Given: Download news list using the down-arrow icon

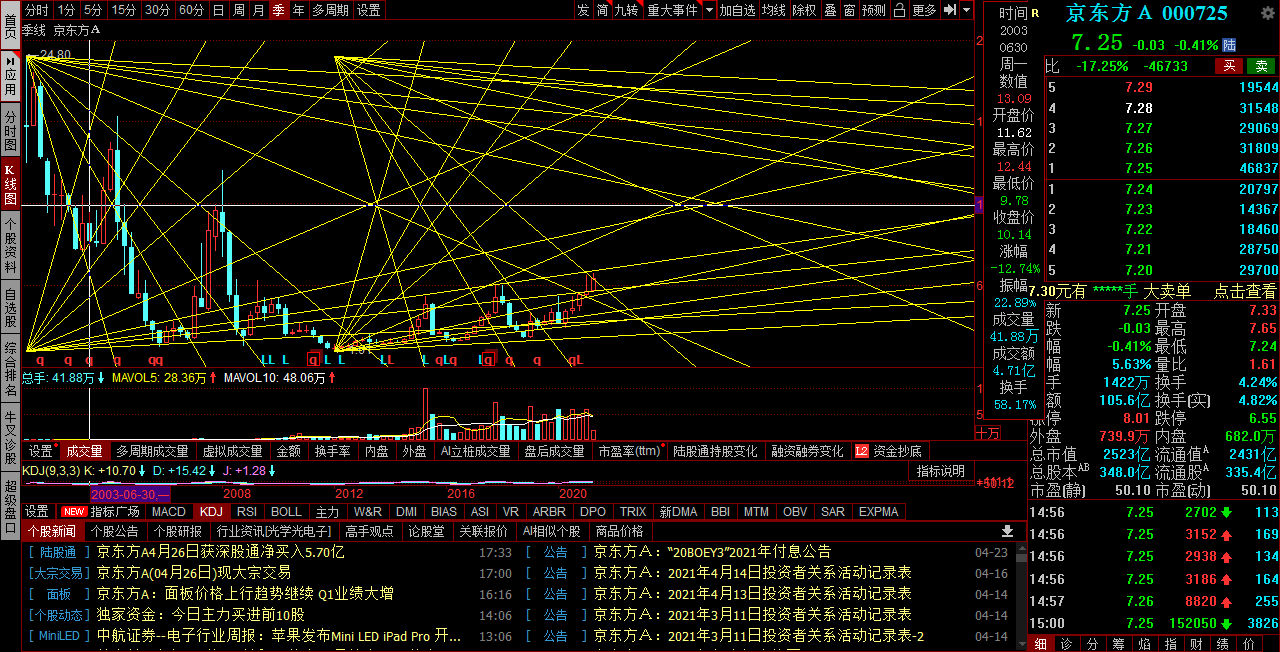Looking at the screenshot, I should point(1008,531).
